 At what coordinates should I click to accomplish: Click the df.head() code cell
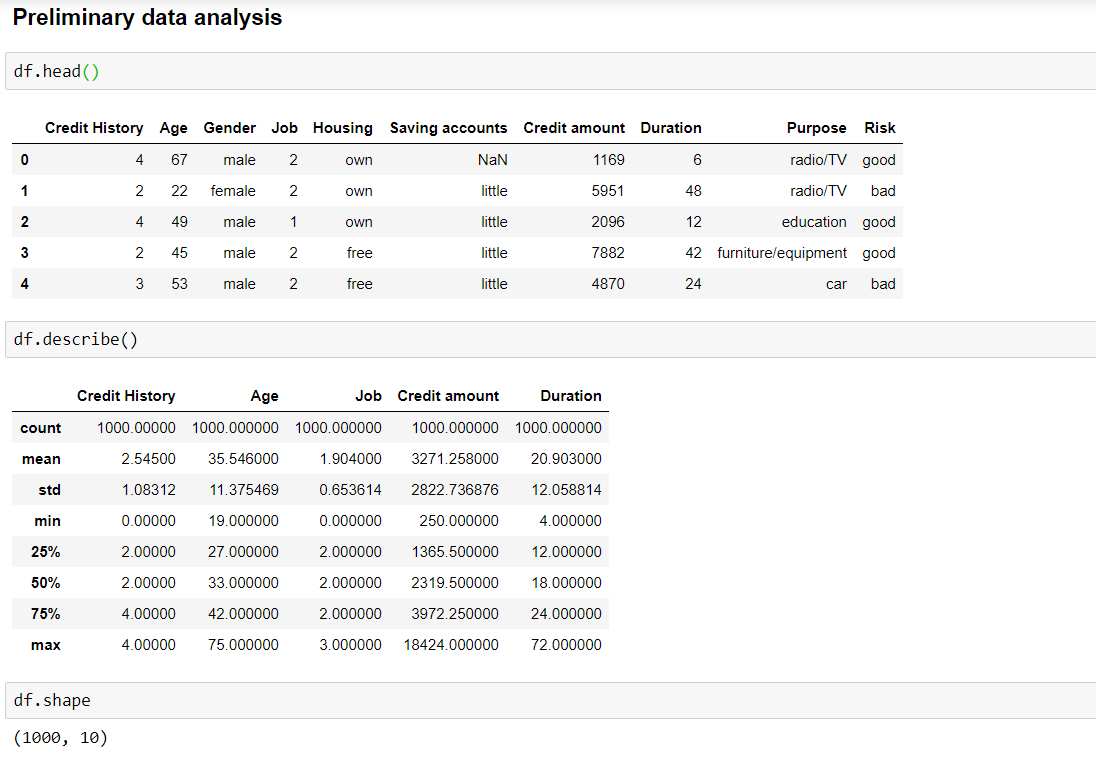click(551, 71)
